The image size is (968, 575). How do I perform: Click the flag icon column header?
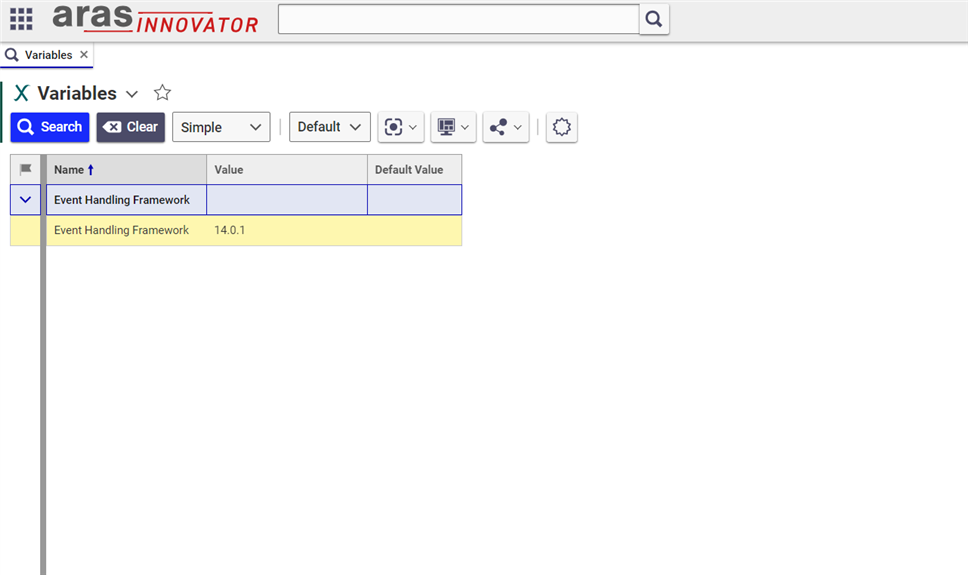click(26, 170)
